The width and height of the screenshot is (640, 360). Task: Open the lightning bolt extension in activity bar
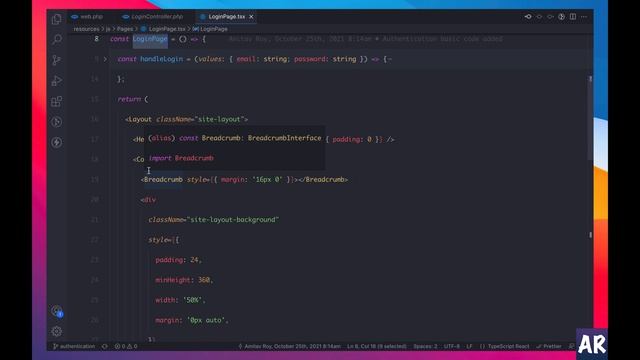click(x=57, y=142)
